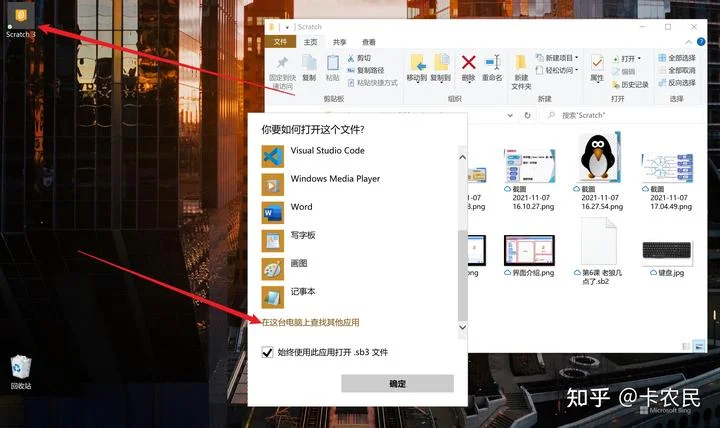Viewport: 720px width, 428px height.
Task: Click the 确定 button in the dialog
Action: 398,383
